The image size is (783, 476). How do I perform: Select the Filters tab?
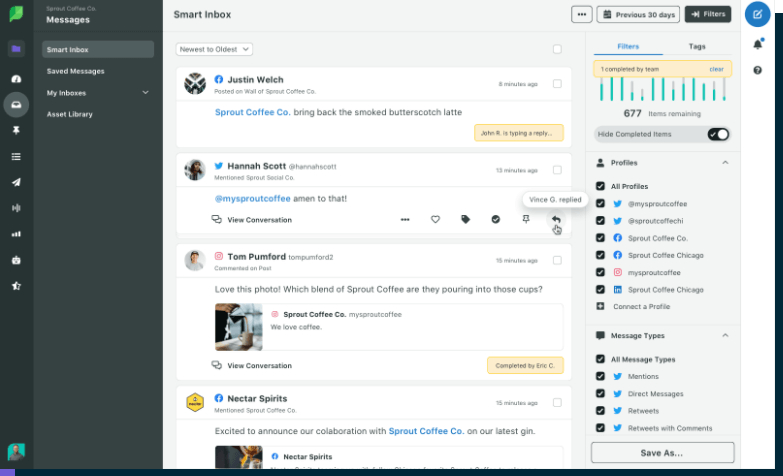(628, 46)
